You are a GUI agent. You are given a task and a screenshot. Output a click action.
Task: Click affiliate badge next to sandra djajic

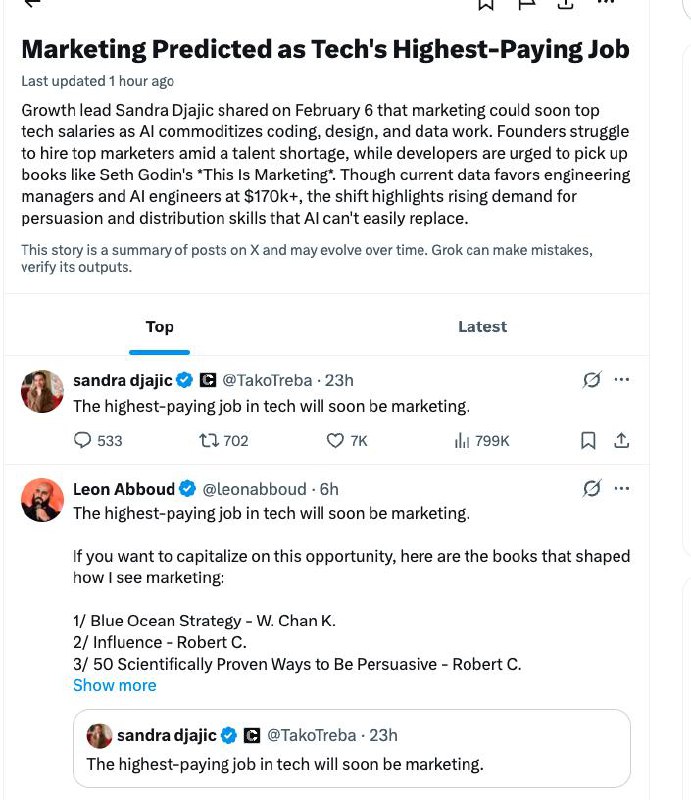[208, 380]
